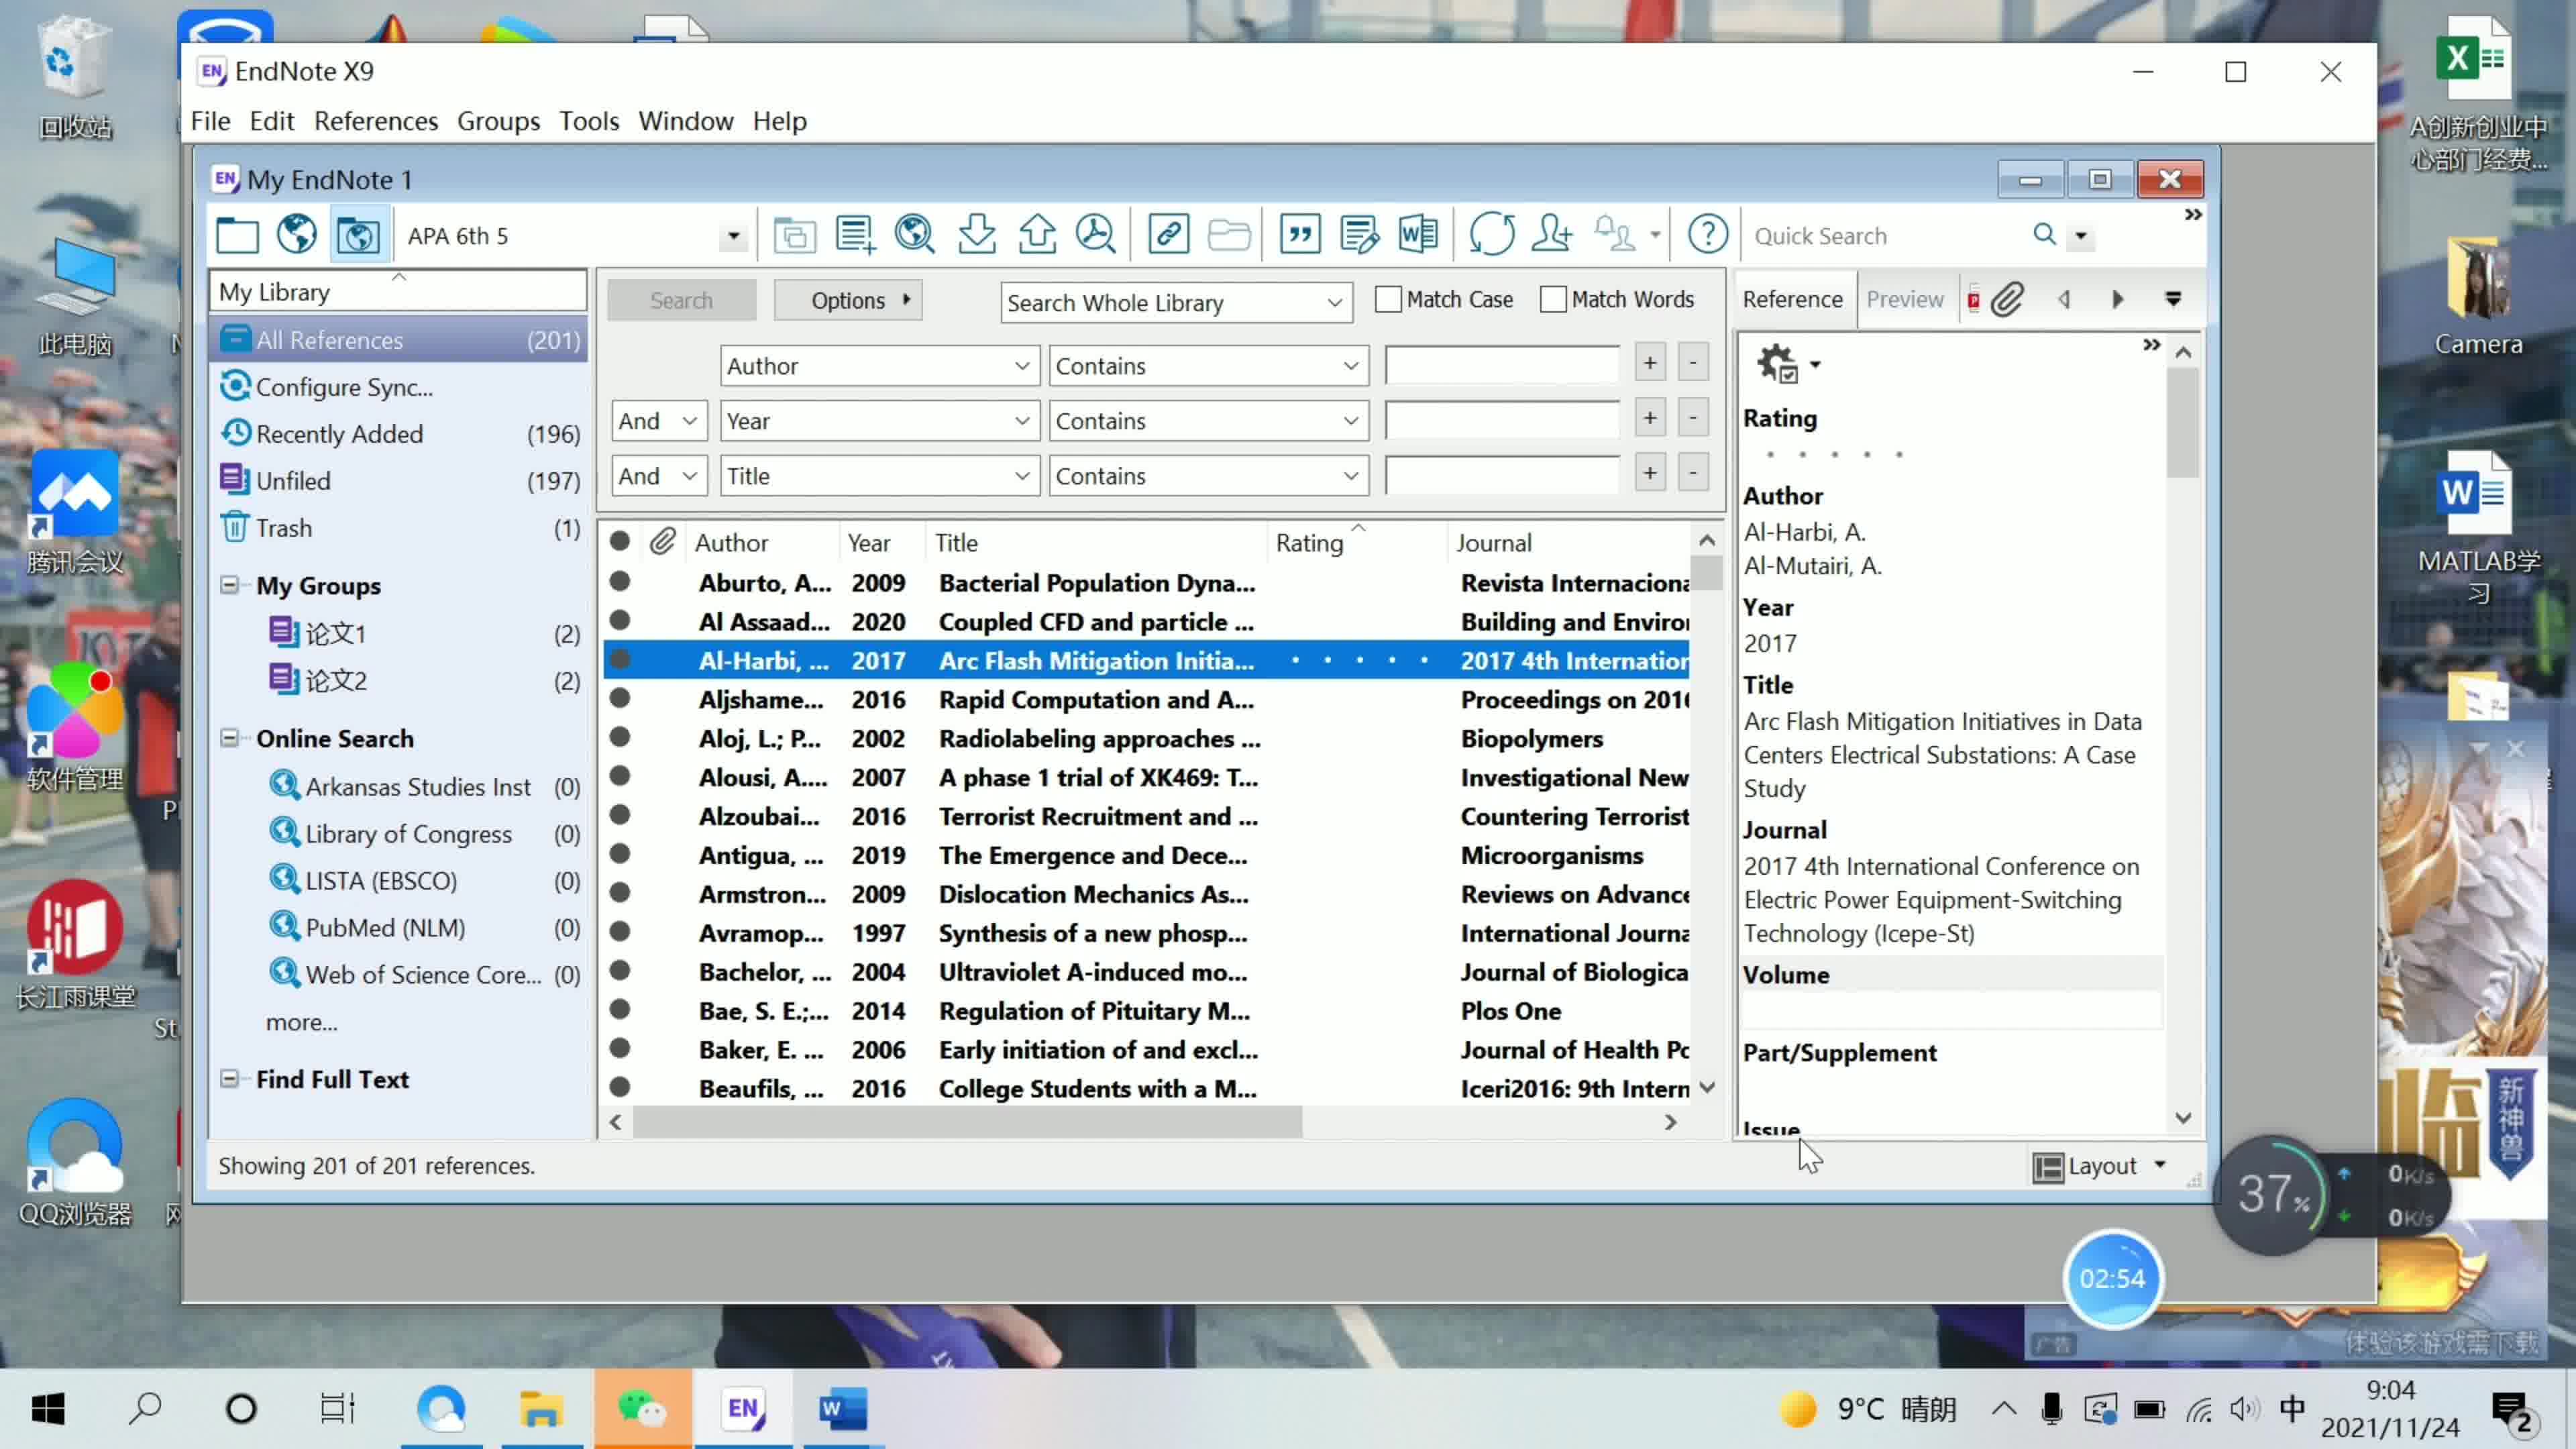Image resolution: width=2576 pixels, height=1449 pixels.
Task: Click the Sync Library circular arrows icon
Action: [1491, 235]
